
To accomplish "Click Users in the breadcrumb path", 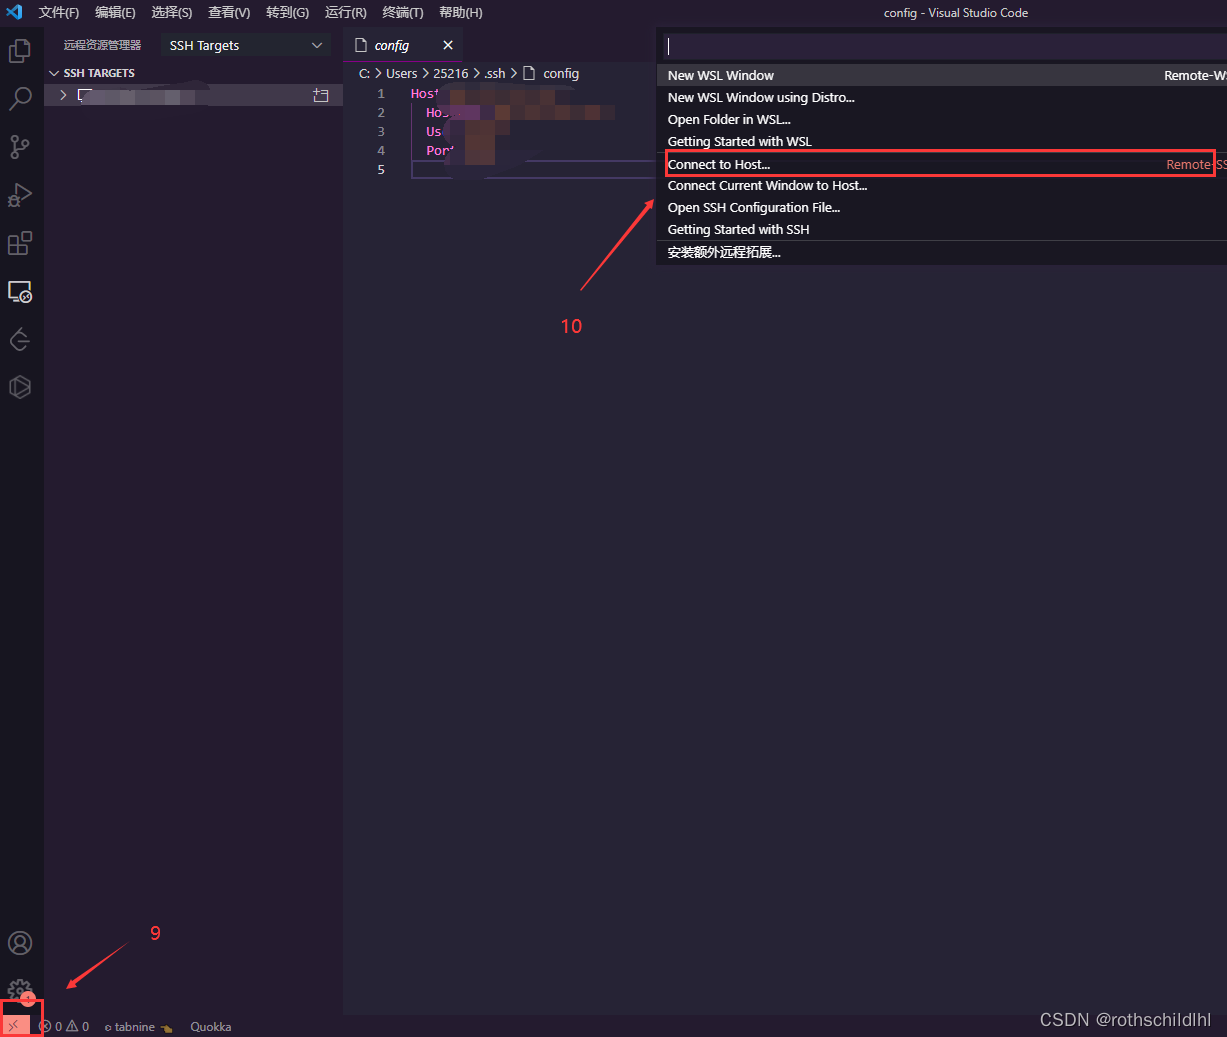I will tap(402, 73).
